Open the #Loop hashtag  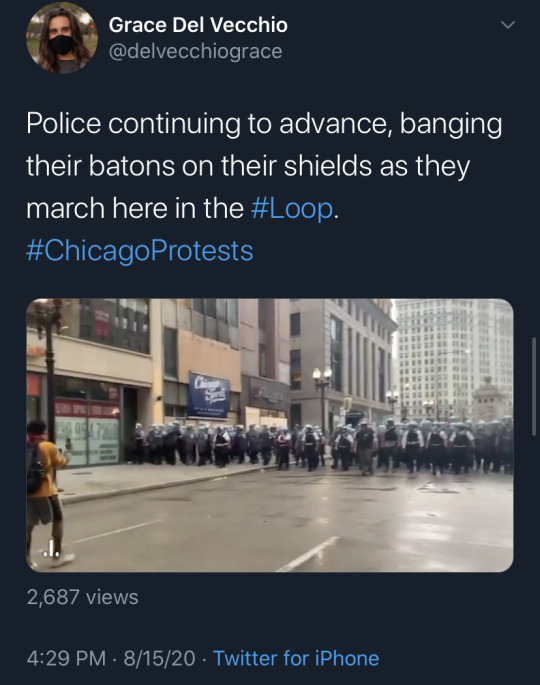click(x=292, y=208)
